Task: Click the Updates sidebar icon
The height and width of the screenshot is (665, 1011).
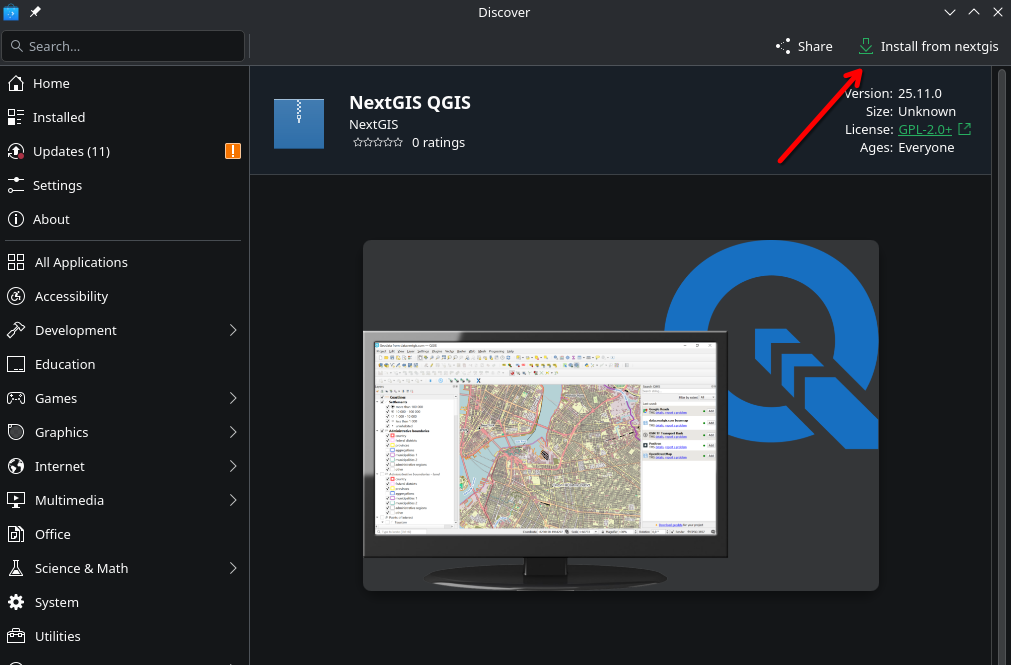Action: click(x=16, y=152)
